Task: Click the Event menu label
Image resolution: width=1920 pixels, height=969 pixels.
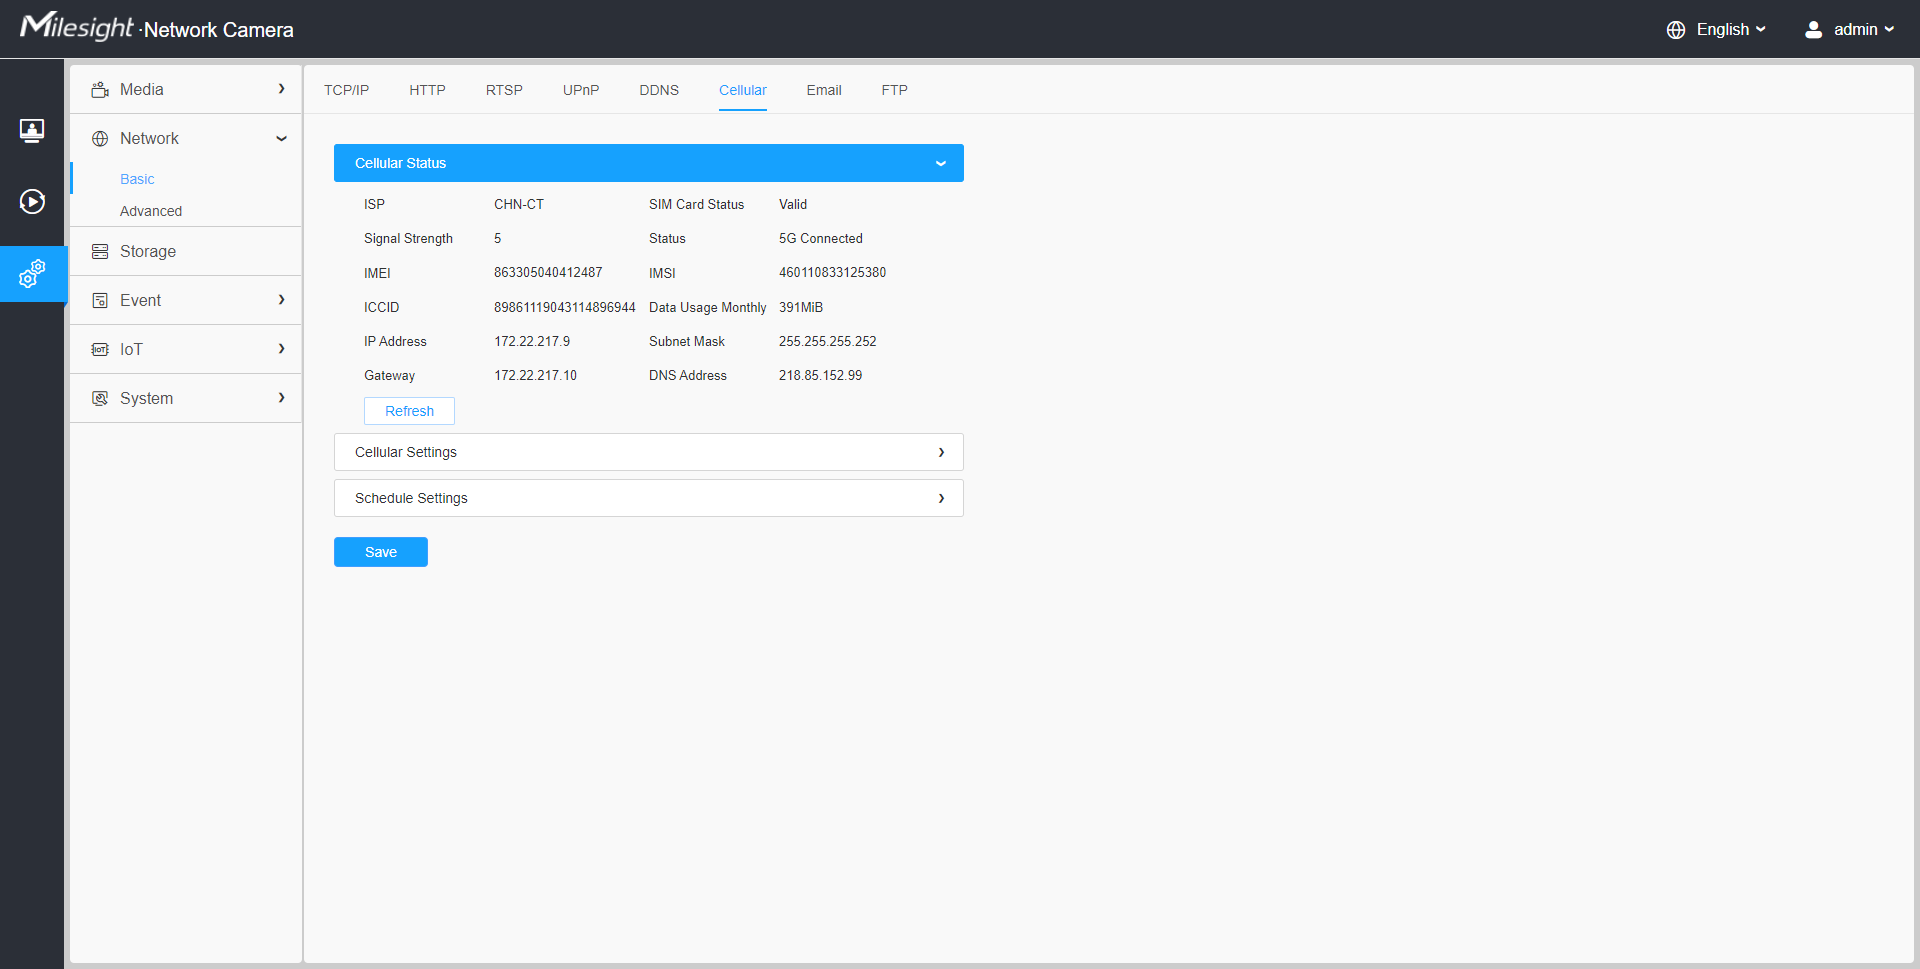Action: pyautogui.click(x=140, y=301)
